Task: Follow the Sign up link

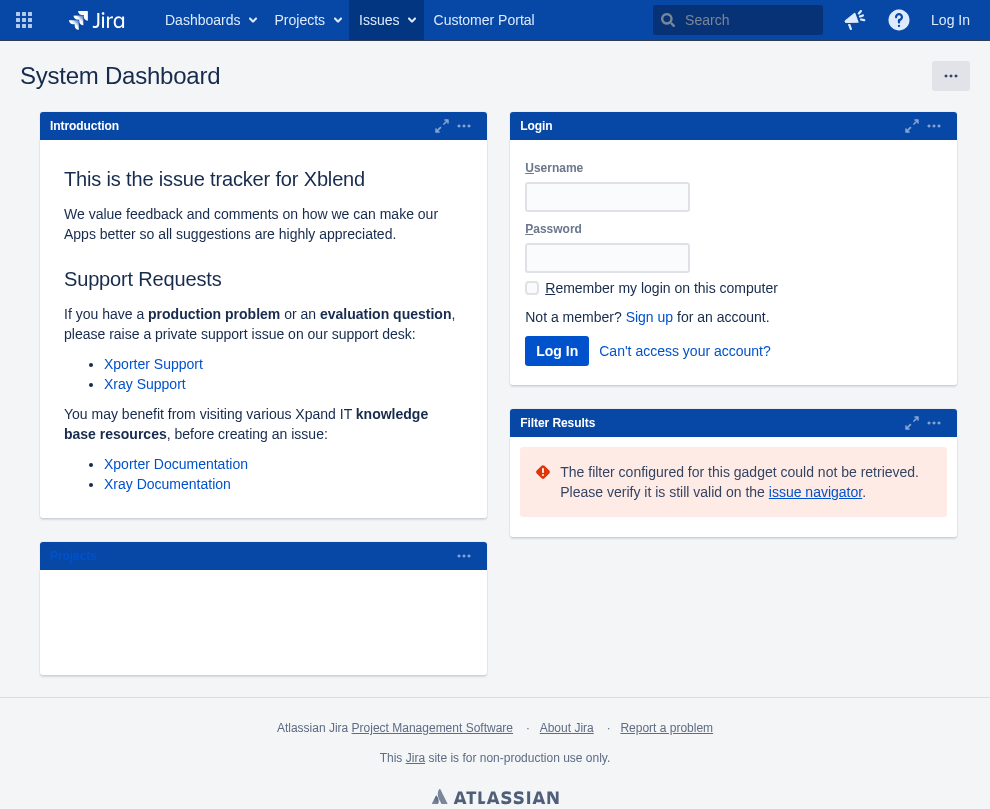Action: 649,317
